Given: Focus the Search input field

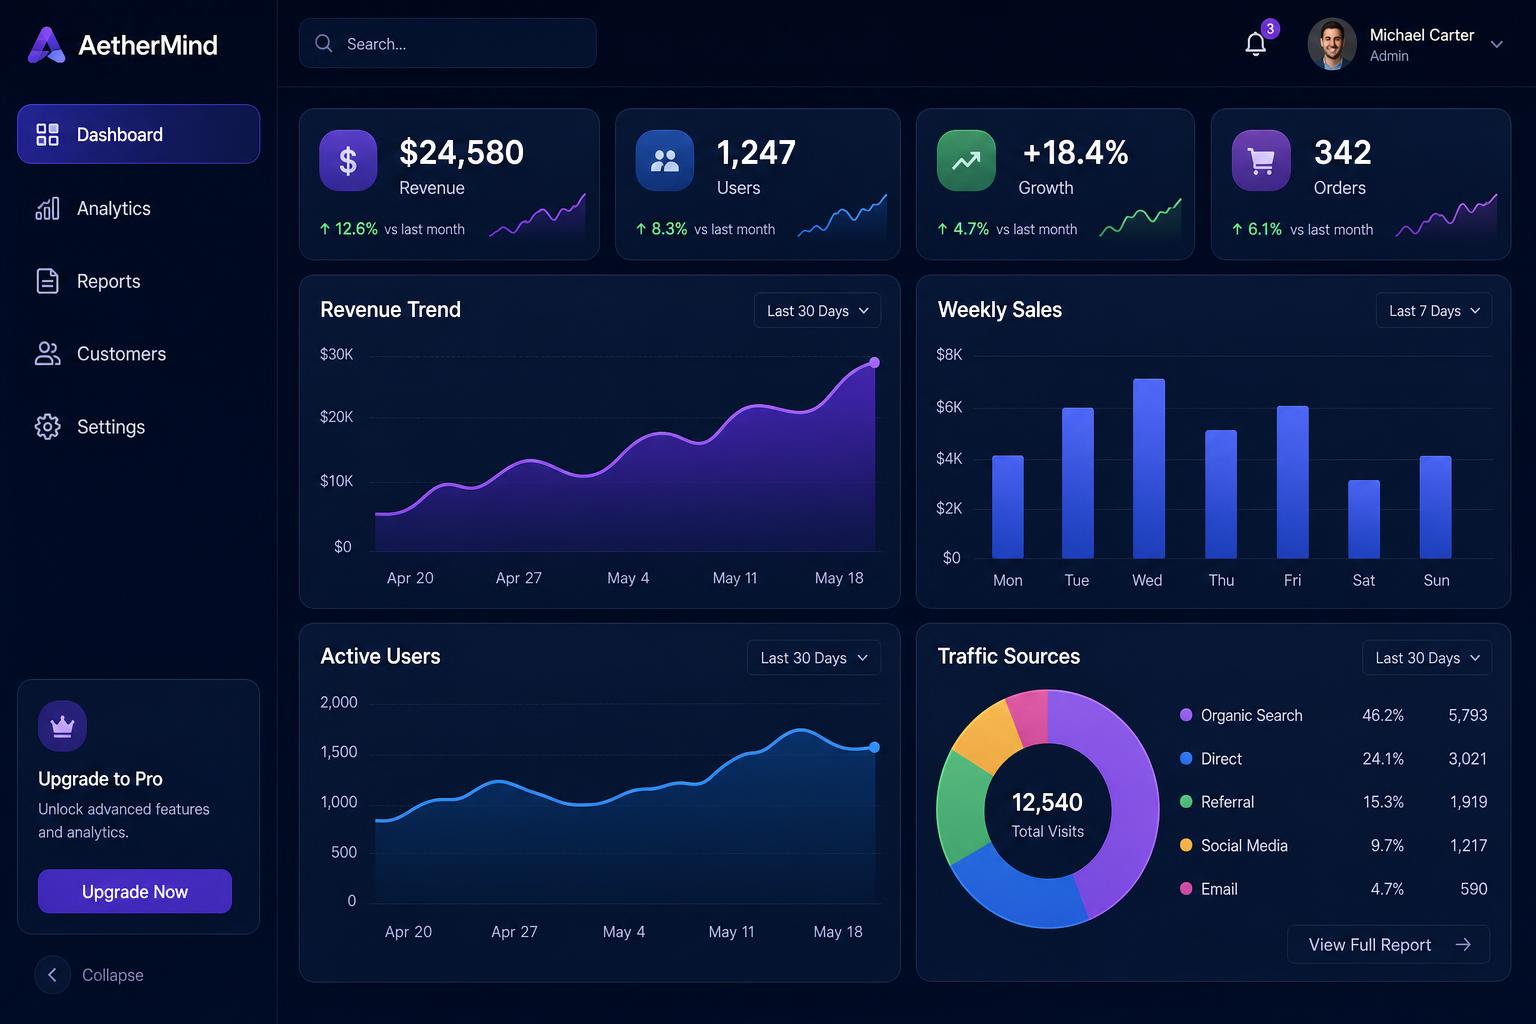Looking at the screenshot, I should (447, 43).
